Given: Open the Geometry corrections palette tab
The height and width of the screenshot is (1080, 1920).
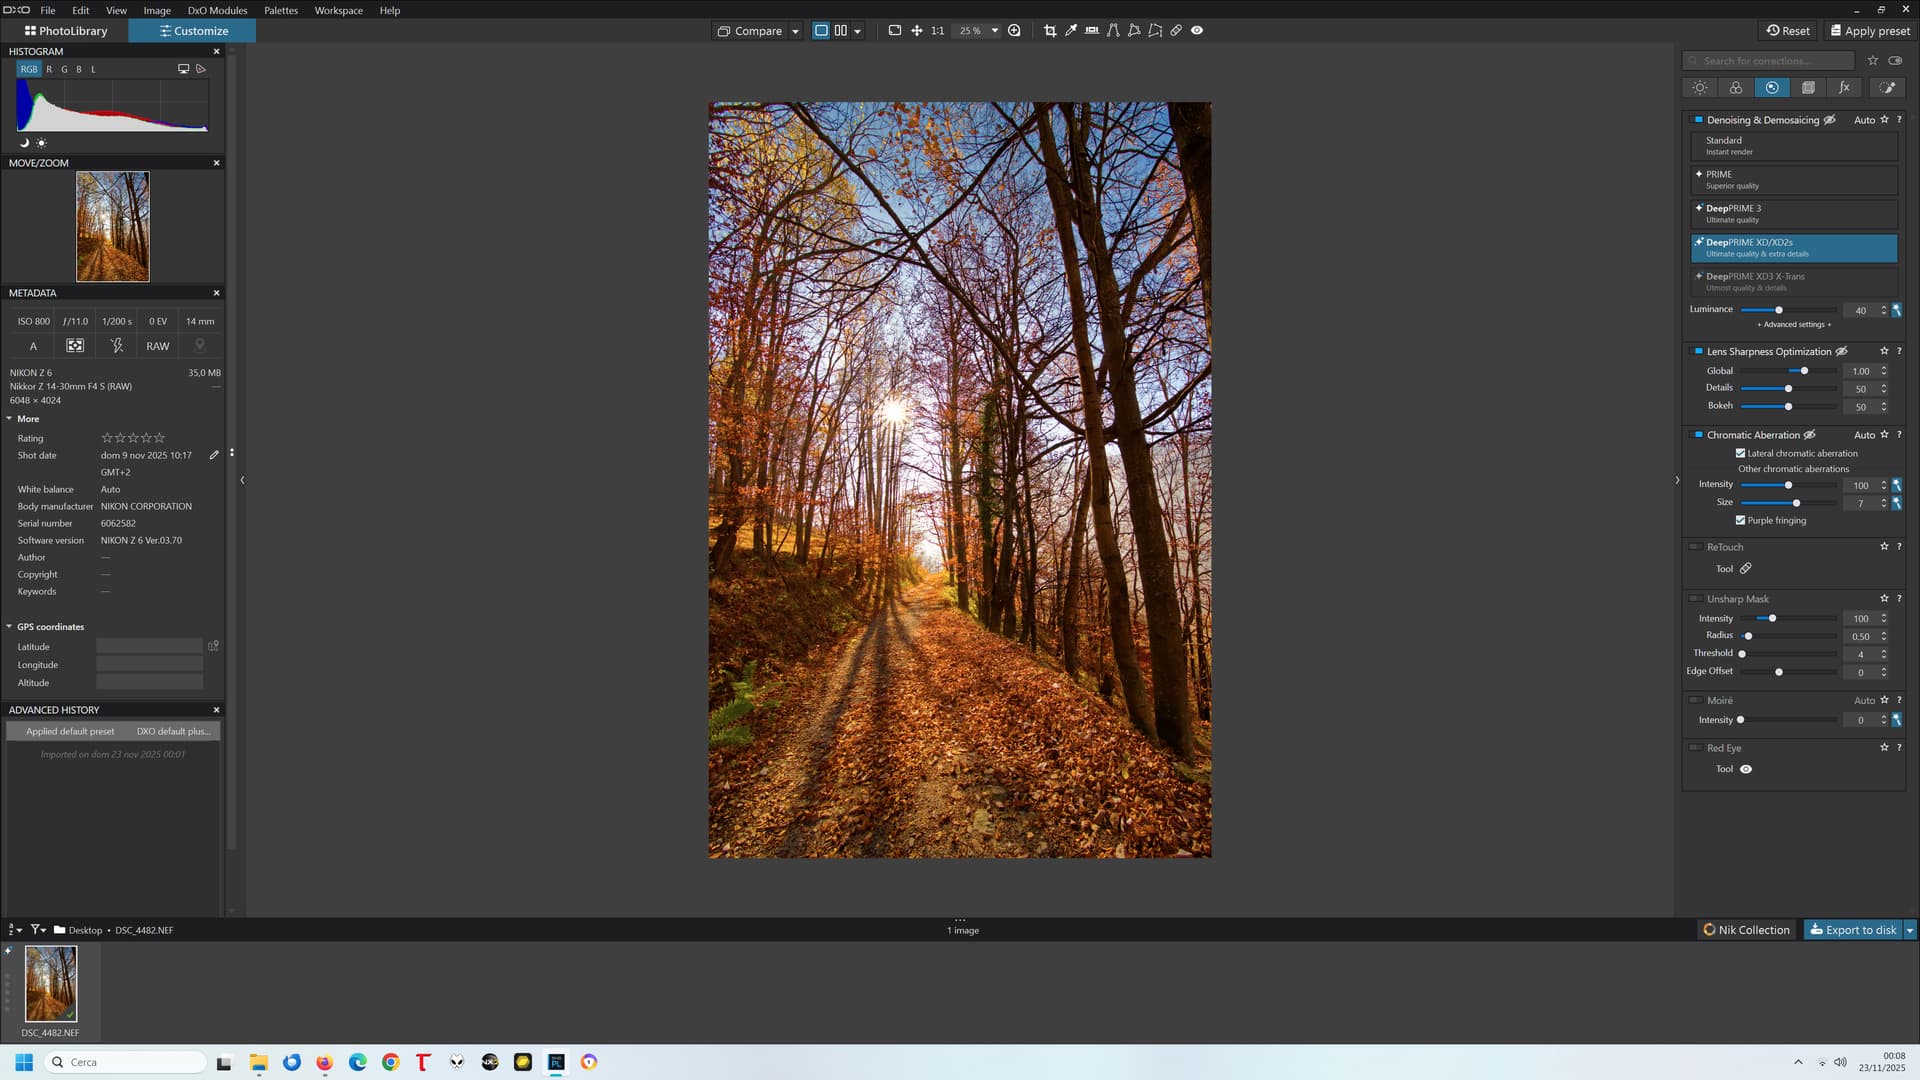Looking at the screenshot, I should 1808,88.
